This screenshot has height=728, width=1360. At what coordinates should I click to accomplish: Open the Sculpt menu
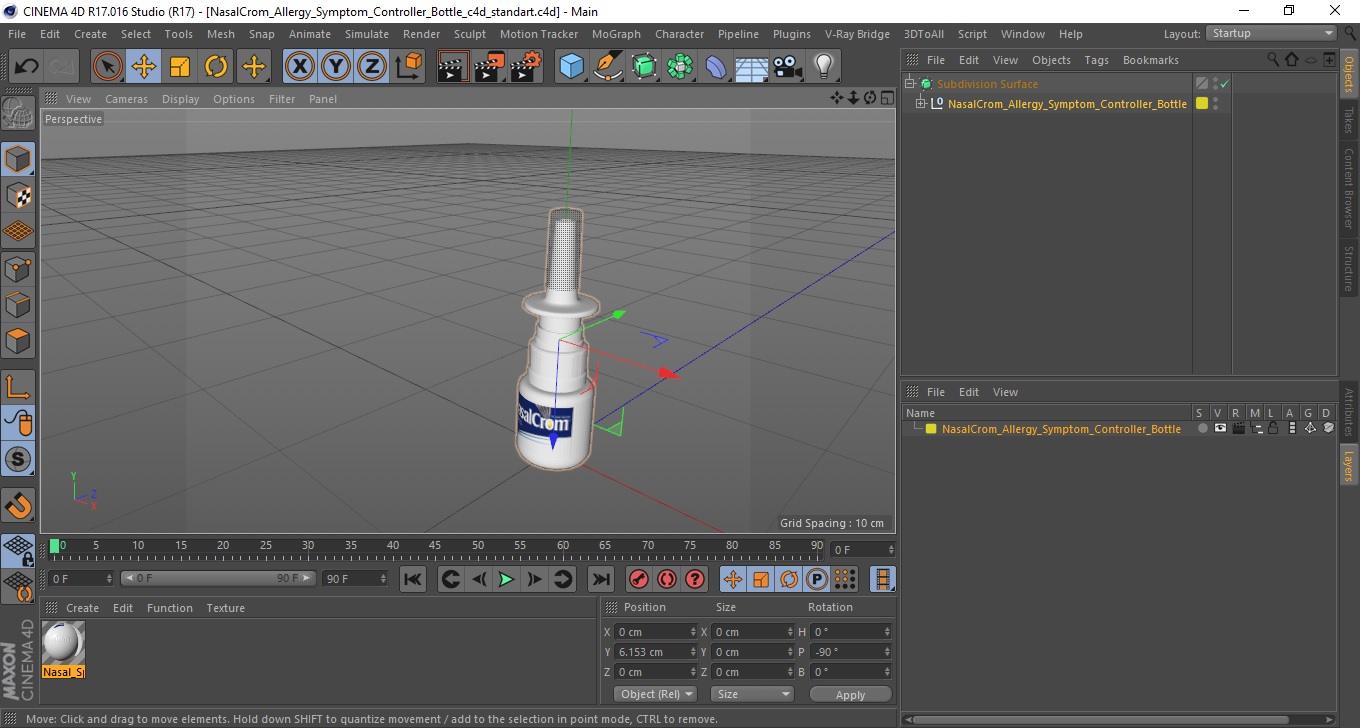pyautogui.click(x=470, y=34)
